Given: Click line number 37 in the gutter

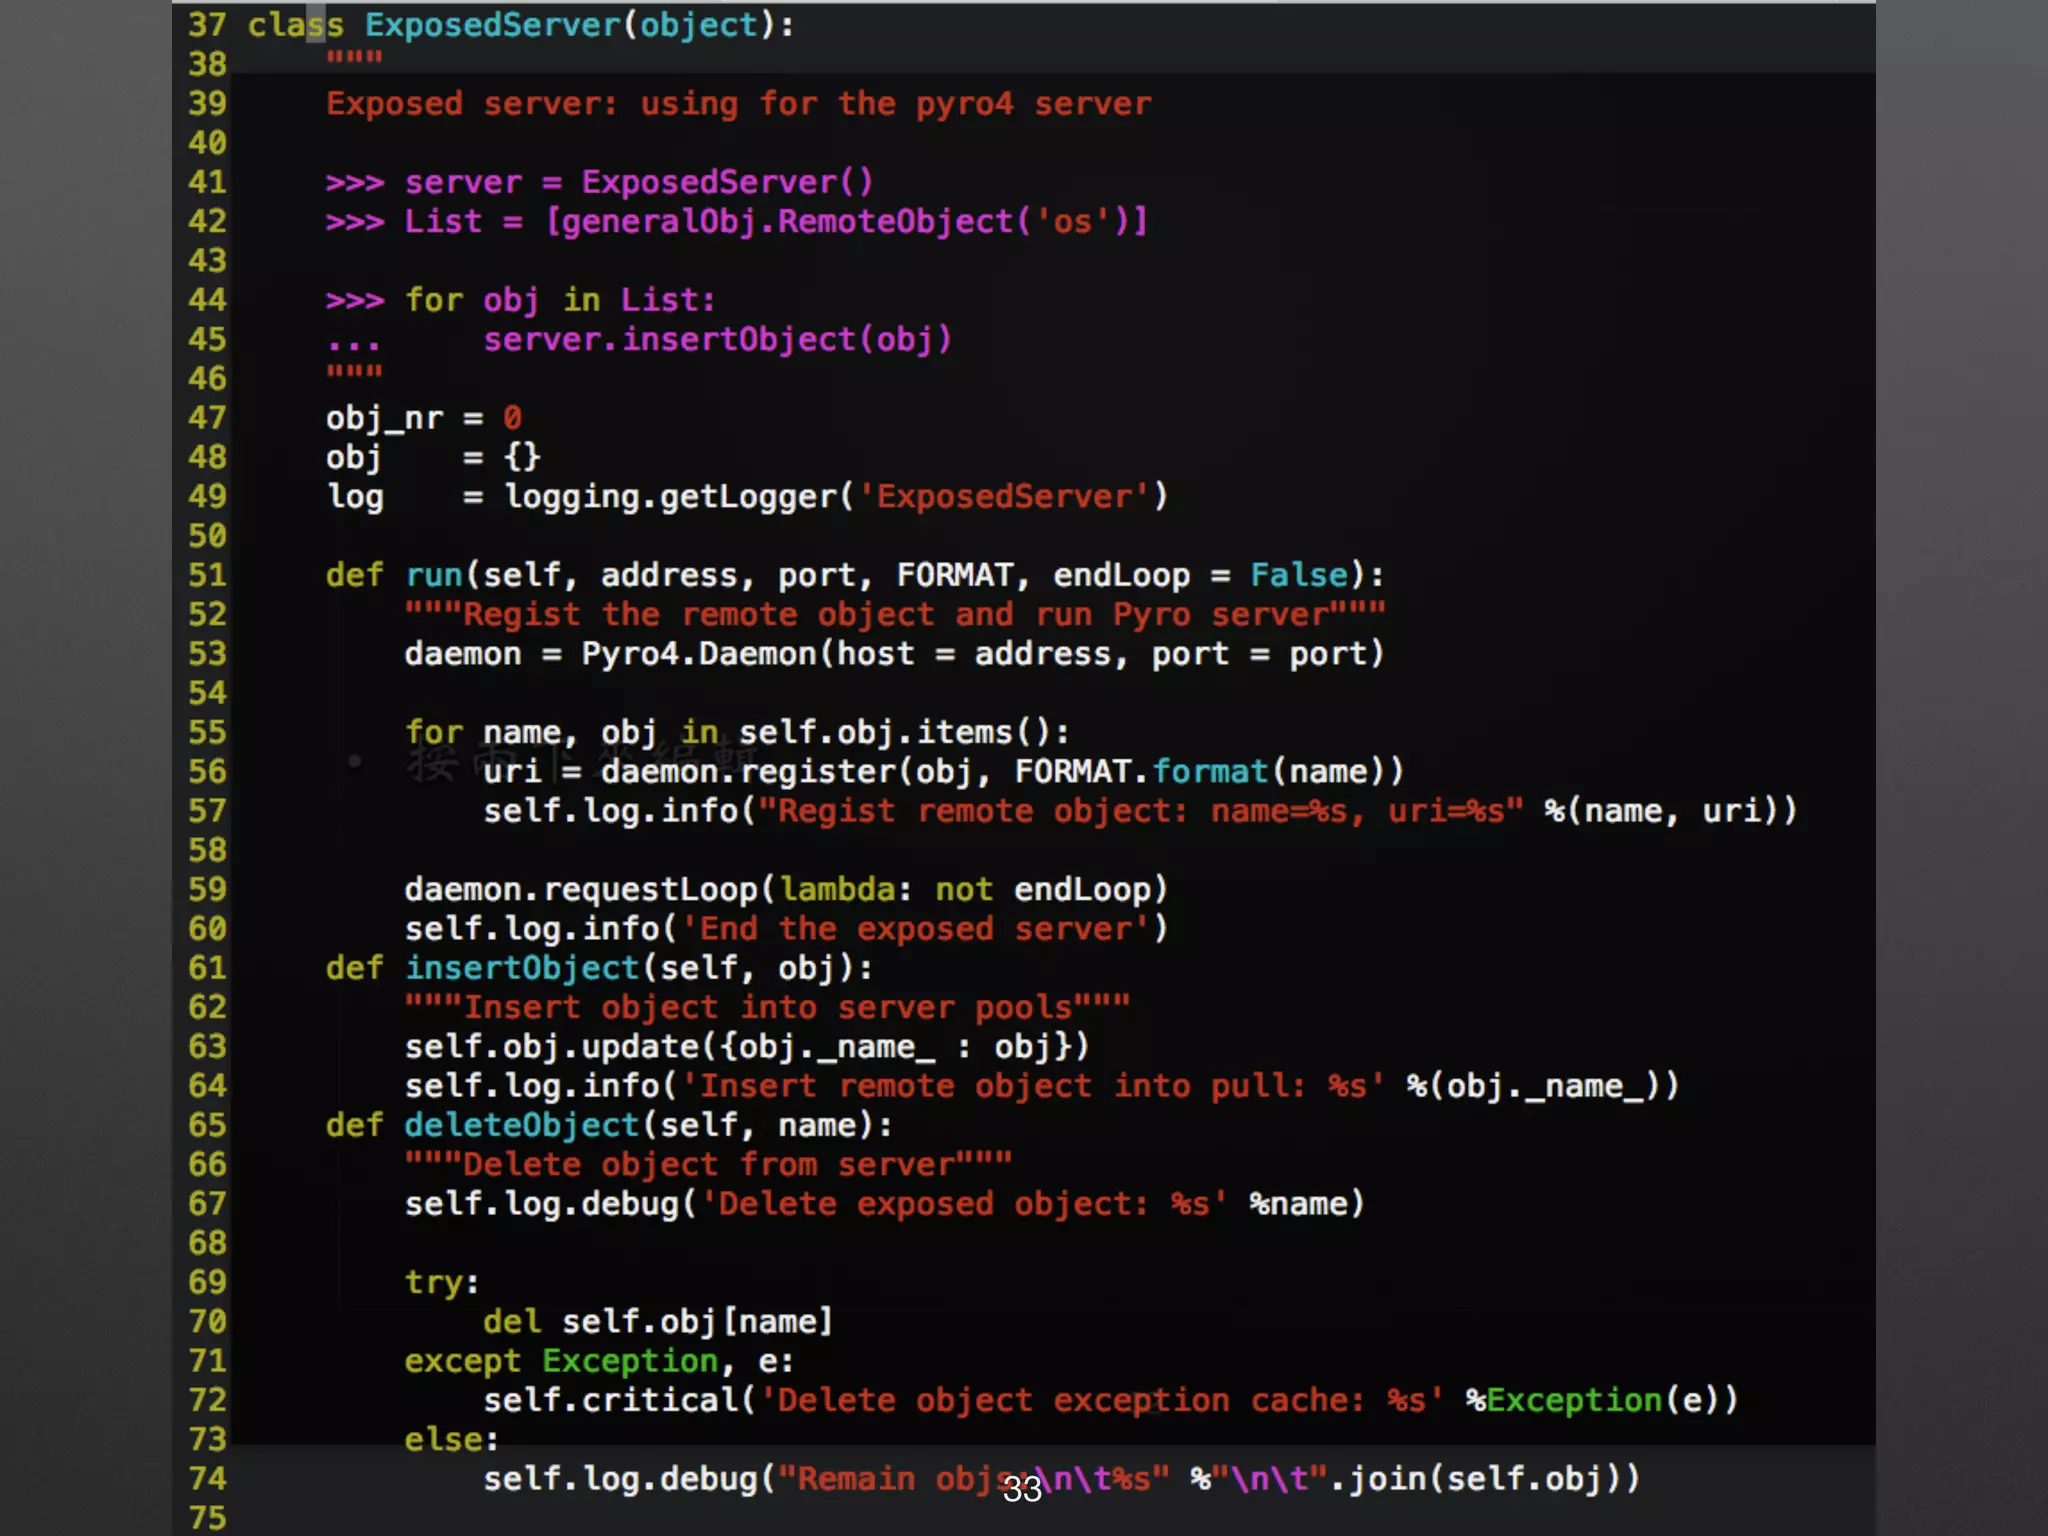Looking at the screenshot, I should (x=207, y=25).
